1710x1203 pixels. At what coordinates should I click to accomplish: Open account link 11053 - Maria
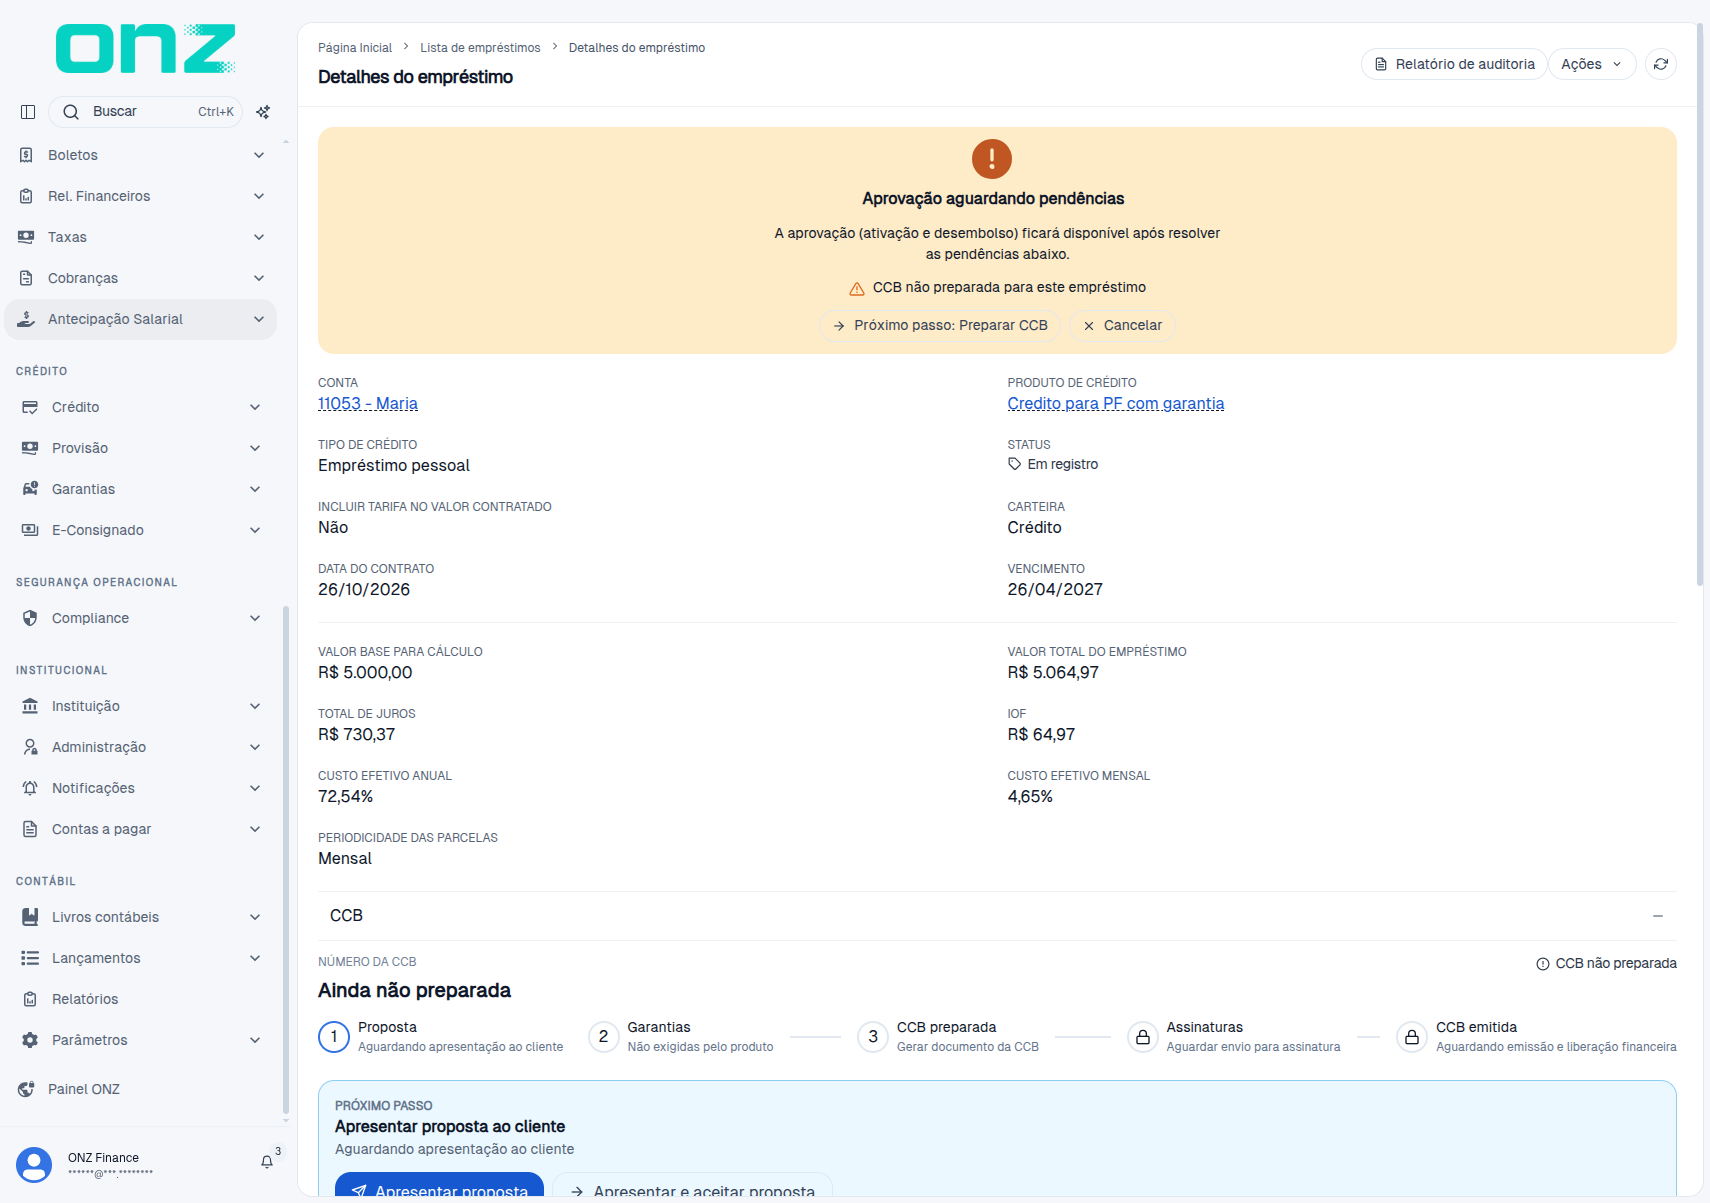point(368,404)
